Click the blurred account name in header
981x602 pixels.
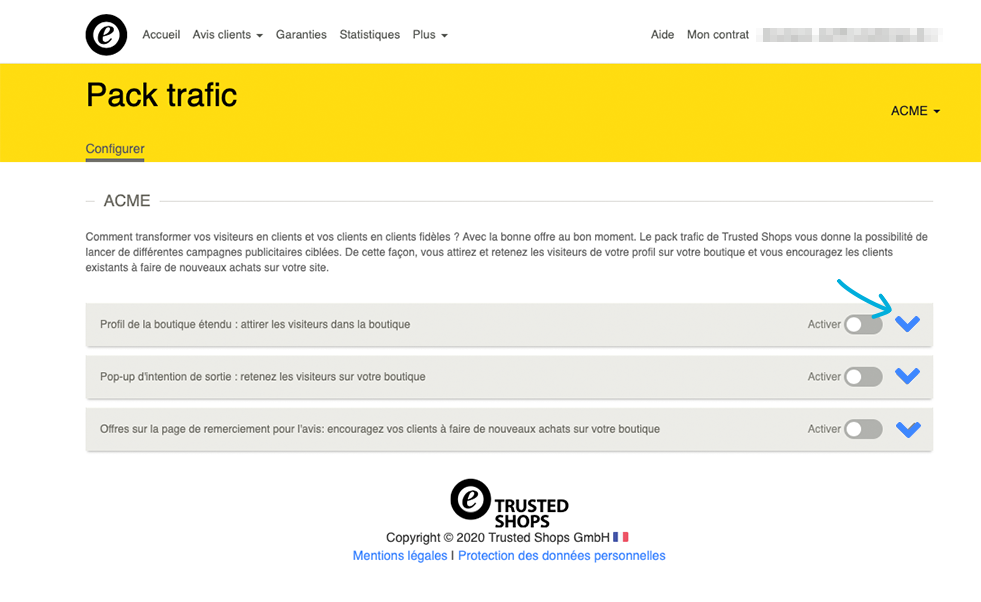(x=849, y=35)
